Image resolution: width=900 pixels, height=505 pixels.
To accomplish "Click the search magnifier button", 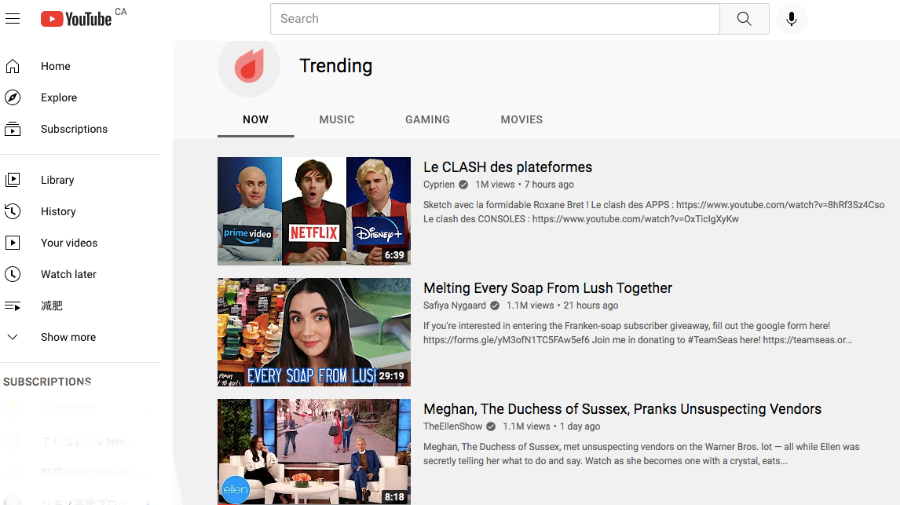I will (744, 18).
